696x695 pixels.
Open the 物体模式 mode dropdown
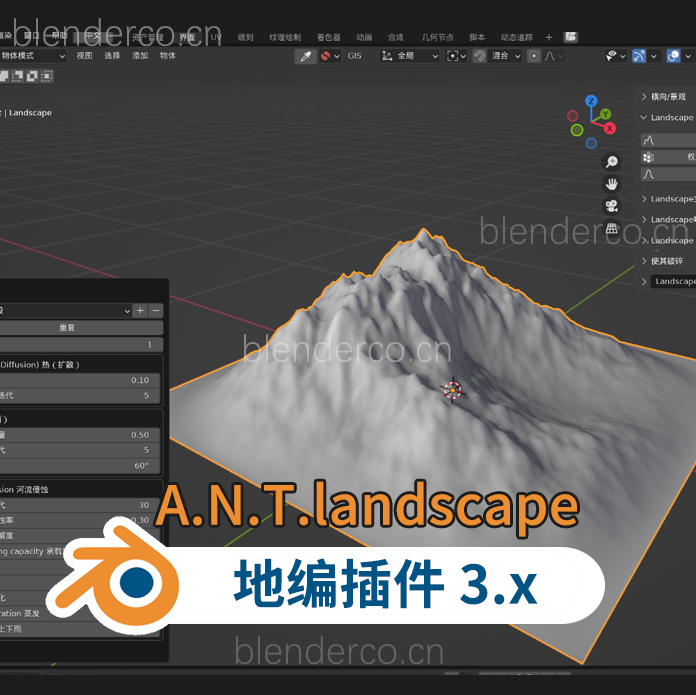pos(32,56)
